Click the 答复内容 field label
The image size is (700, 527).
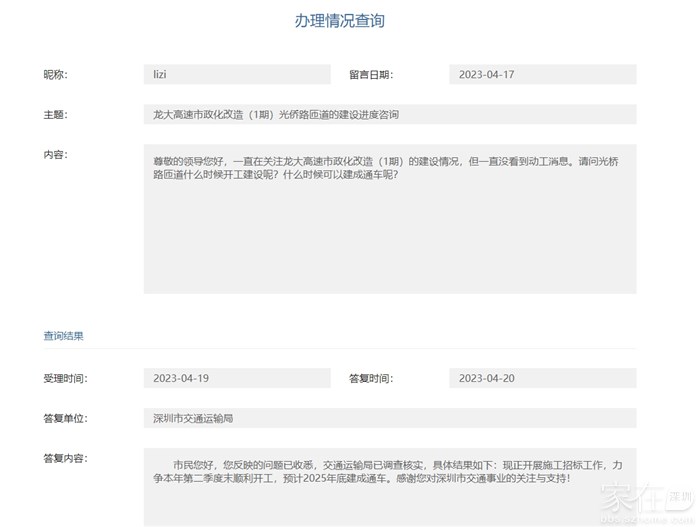coord(64,458)
